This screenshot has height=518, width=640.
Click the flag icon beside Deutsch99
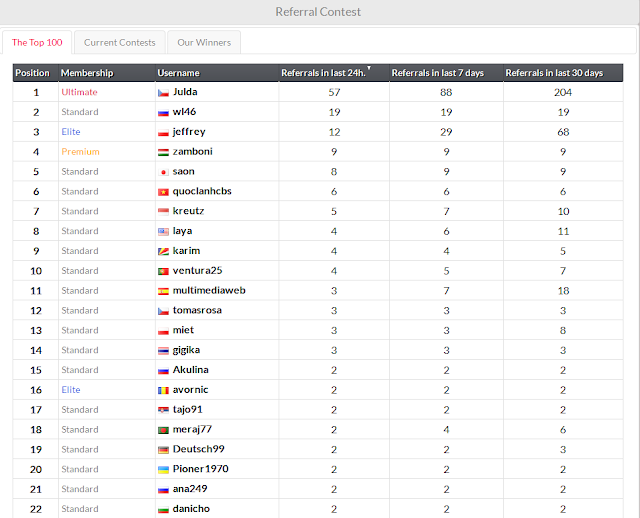[x=163, y=450]
